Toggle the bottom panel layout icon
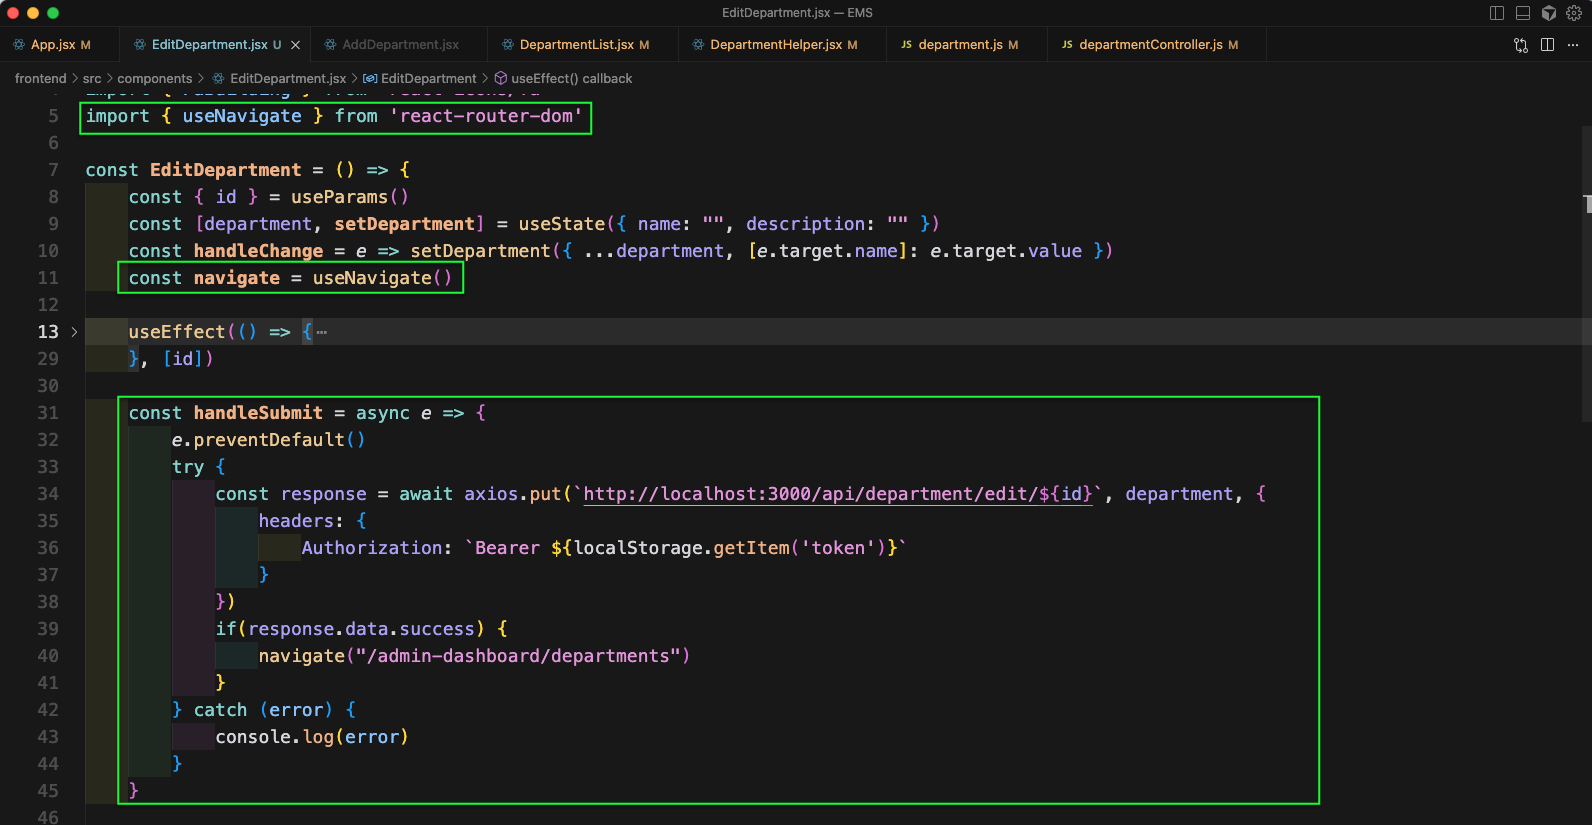The height and width of the screenshot is (825, 1592). click(1523, 13)
